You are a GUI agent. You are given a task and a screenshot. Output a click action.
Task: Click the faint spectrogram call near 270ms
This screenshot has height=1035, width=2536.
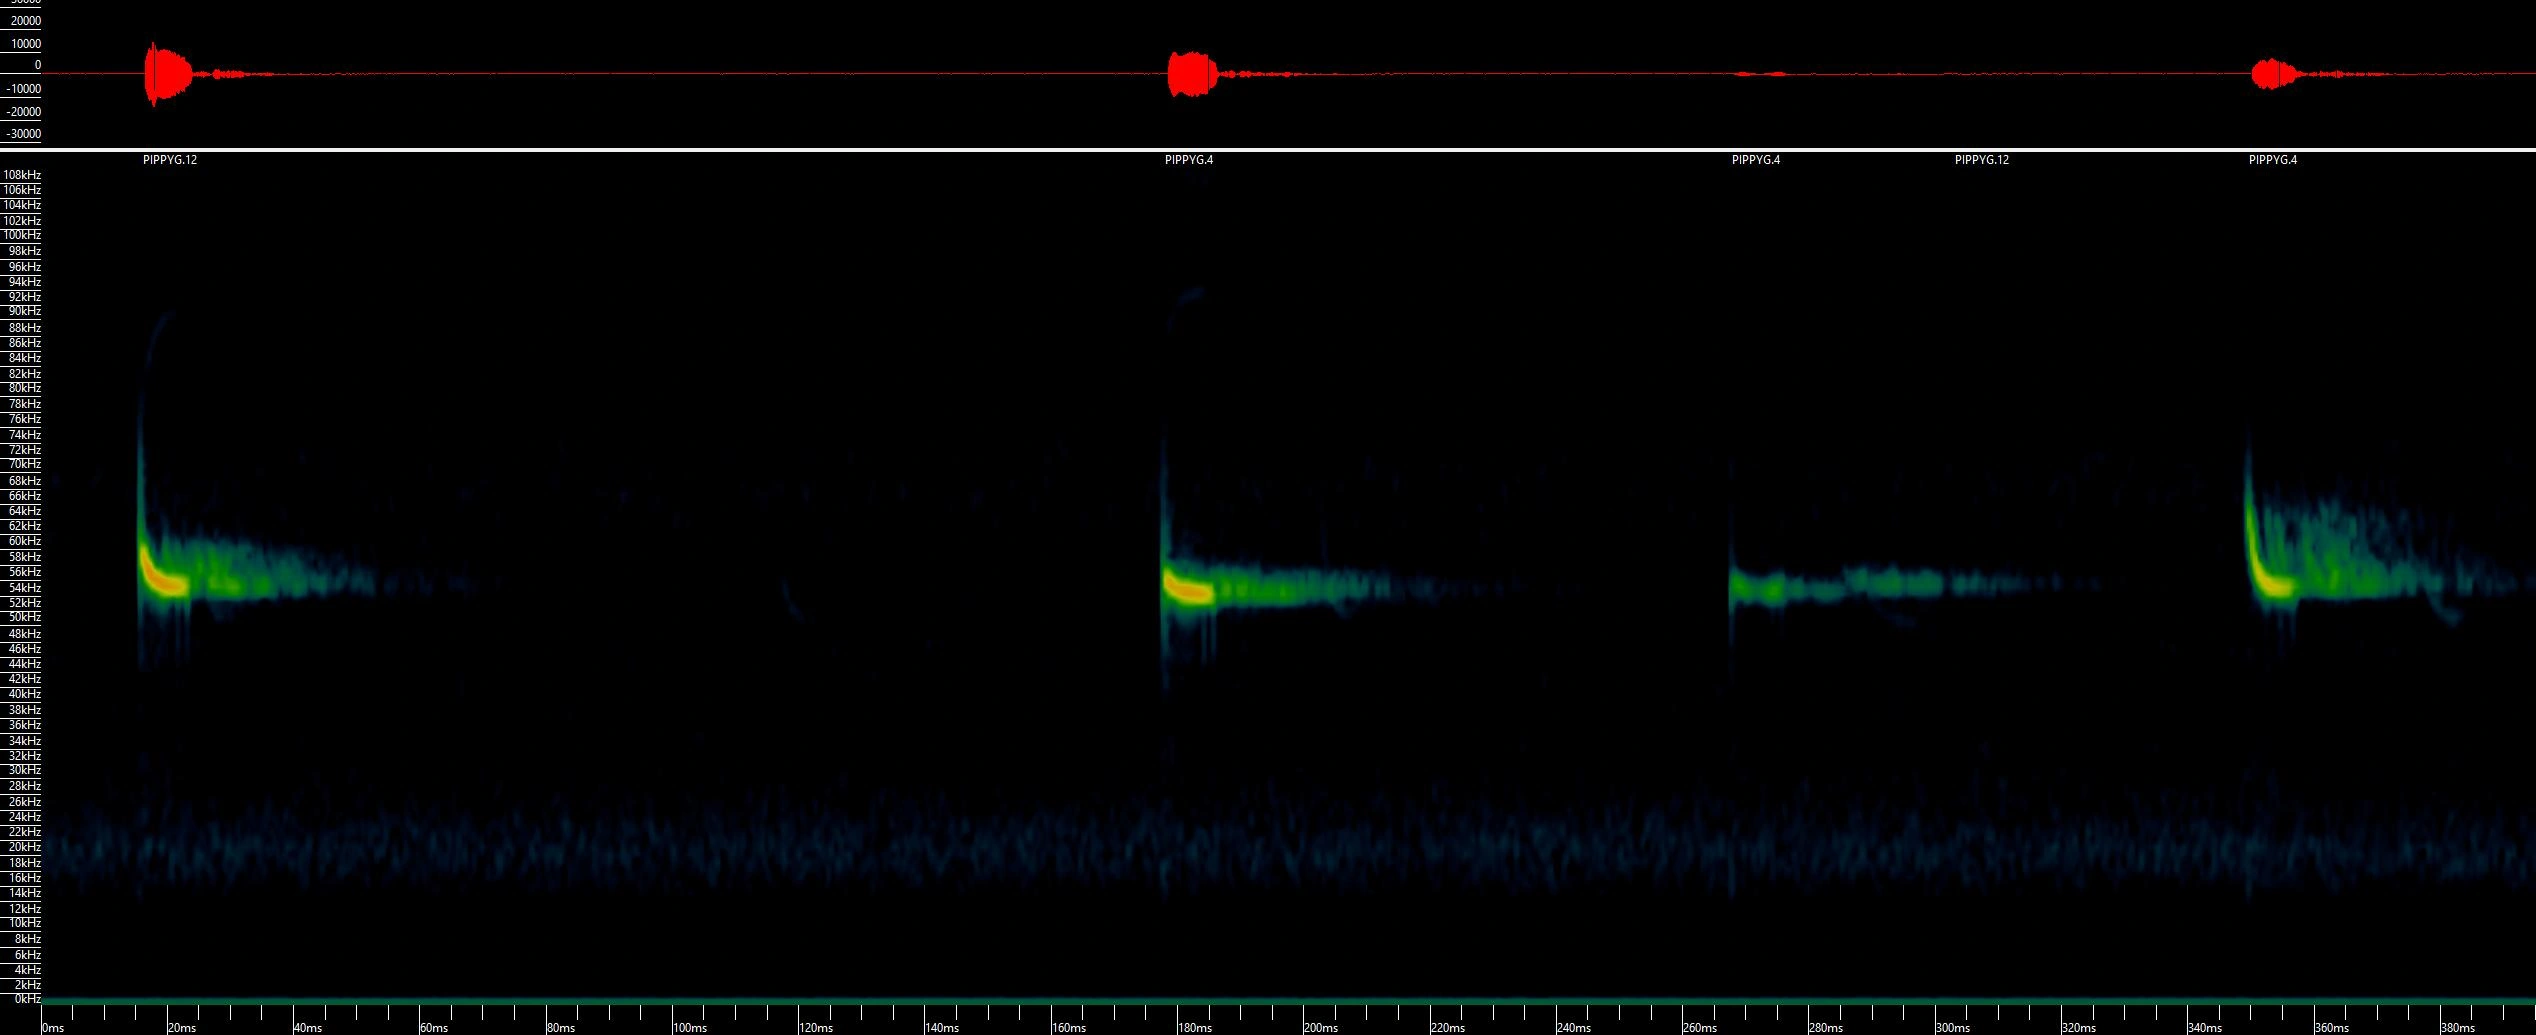coord(1760,587)
